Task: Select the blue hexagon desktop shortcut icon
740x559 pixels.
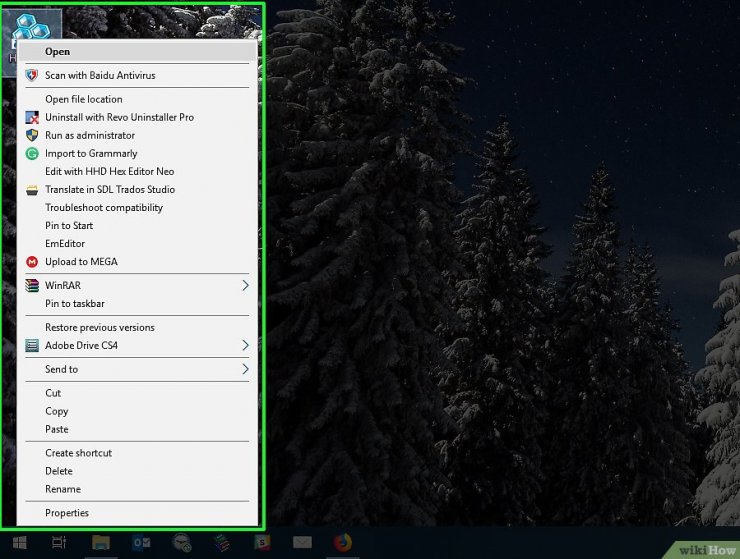Action: point(31,26)
